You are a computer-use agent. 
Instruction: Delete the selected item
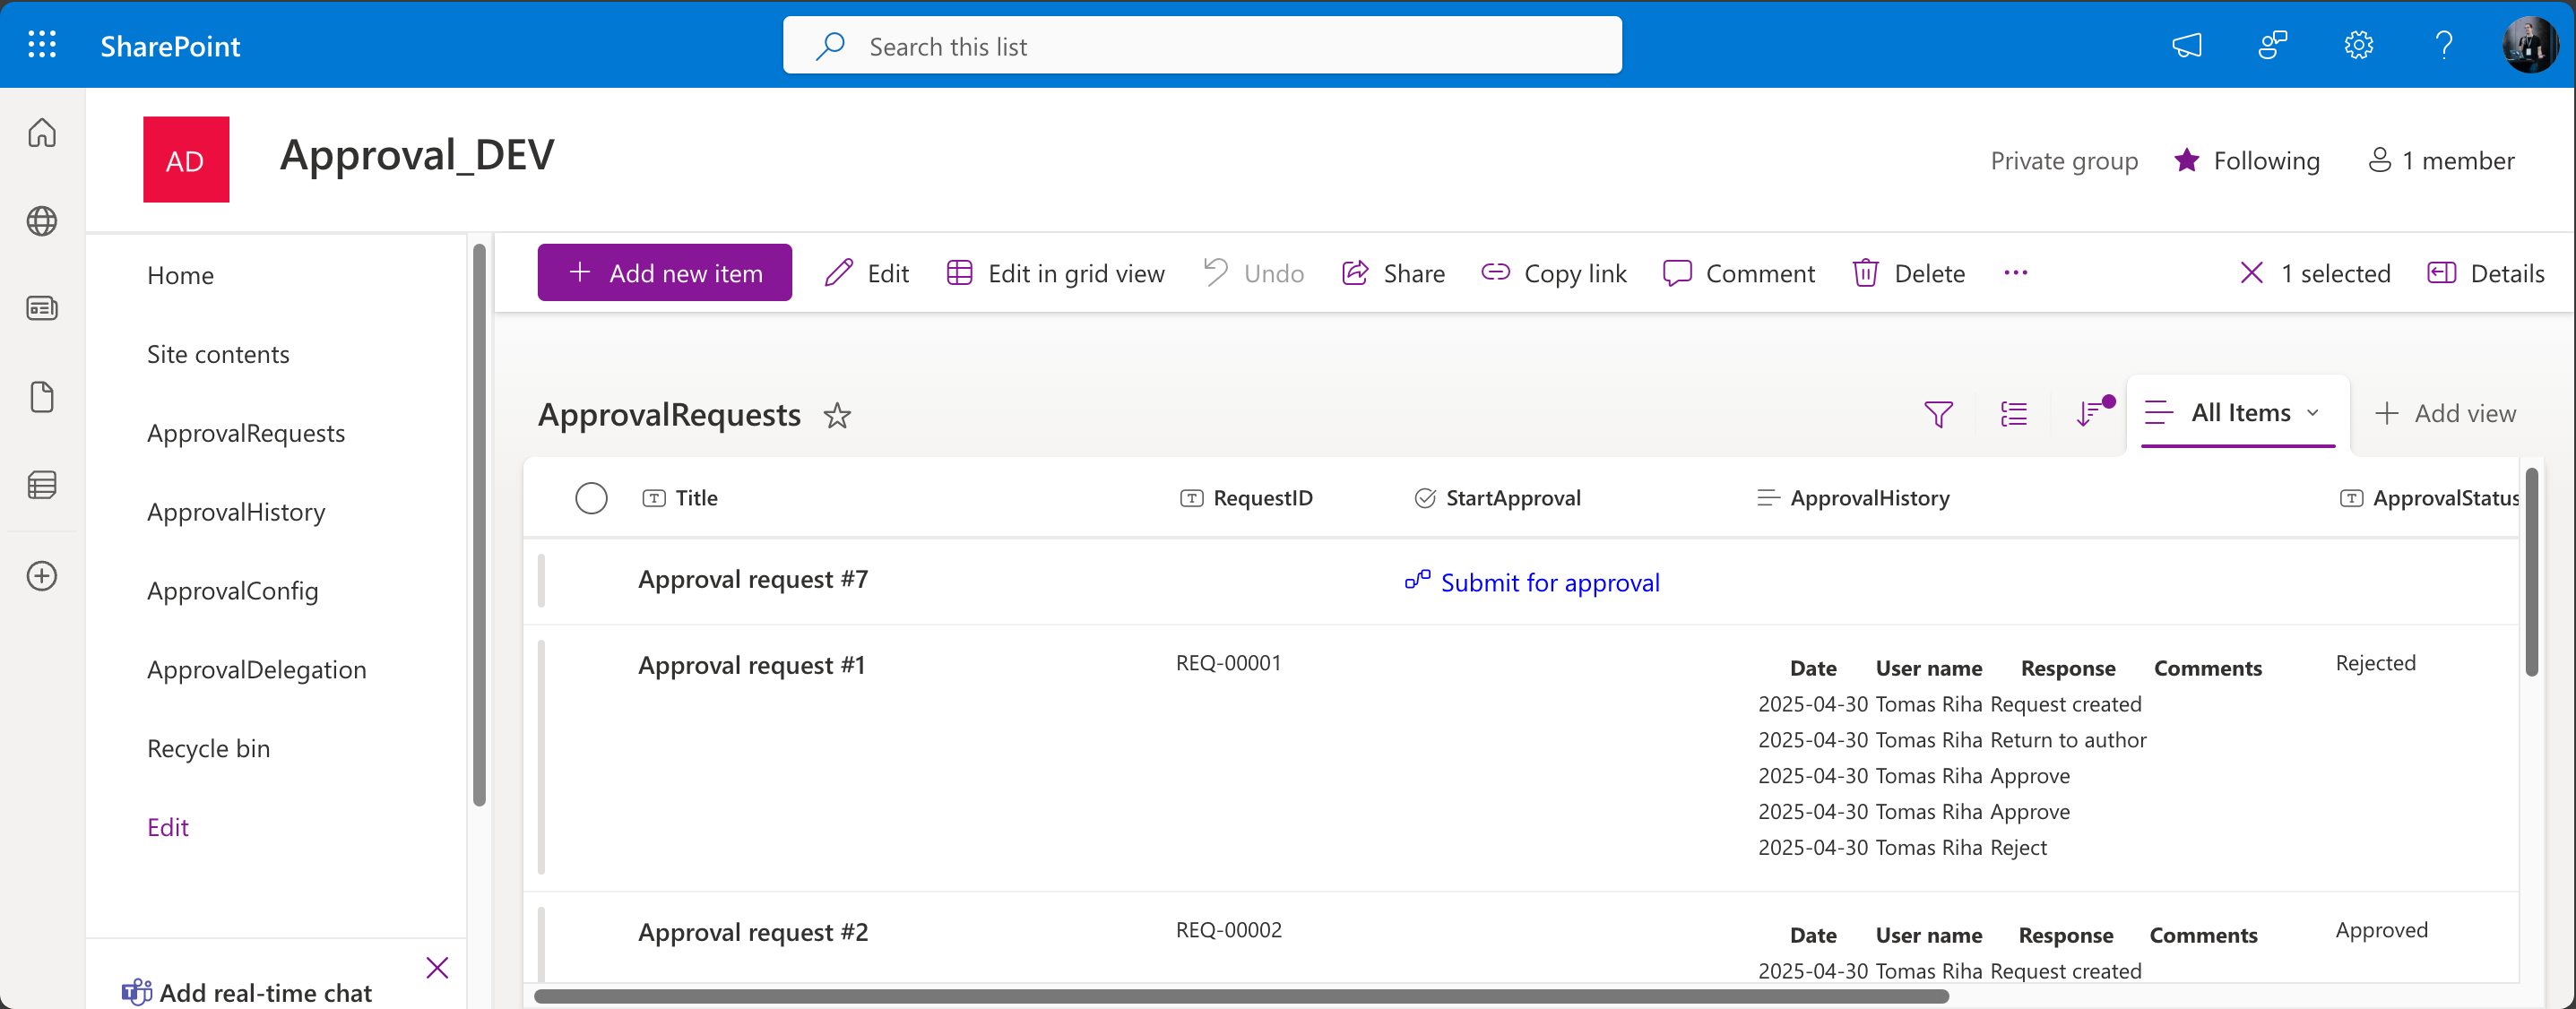point(1908,273)
